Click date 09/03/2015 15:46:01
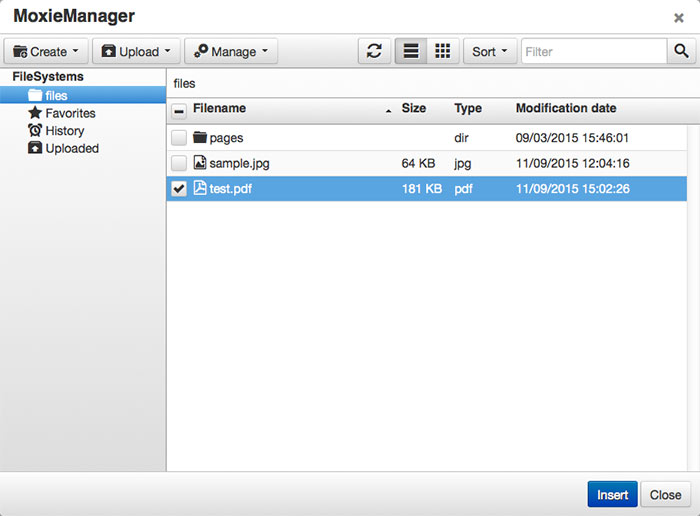Screen dimensions: 700x516 coord(572,137)
